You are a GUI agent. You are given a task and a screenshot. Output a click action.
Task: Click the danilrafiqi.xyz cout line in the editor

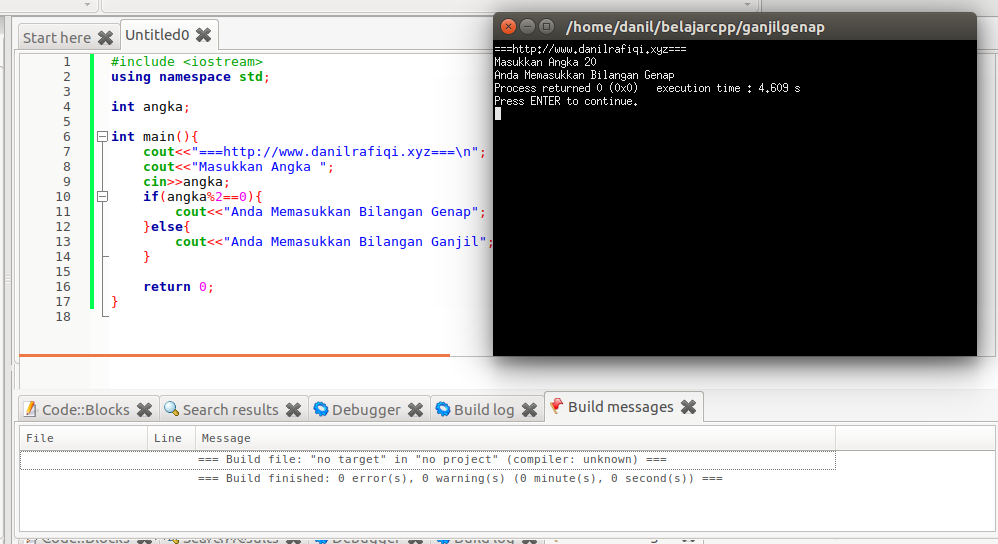tap(314, 152)
